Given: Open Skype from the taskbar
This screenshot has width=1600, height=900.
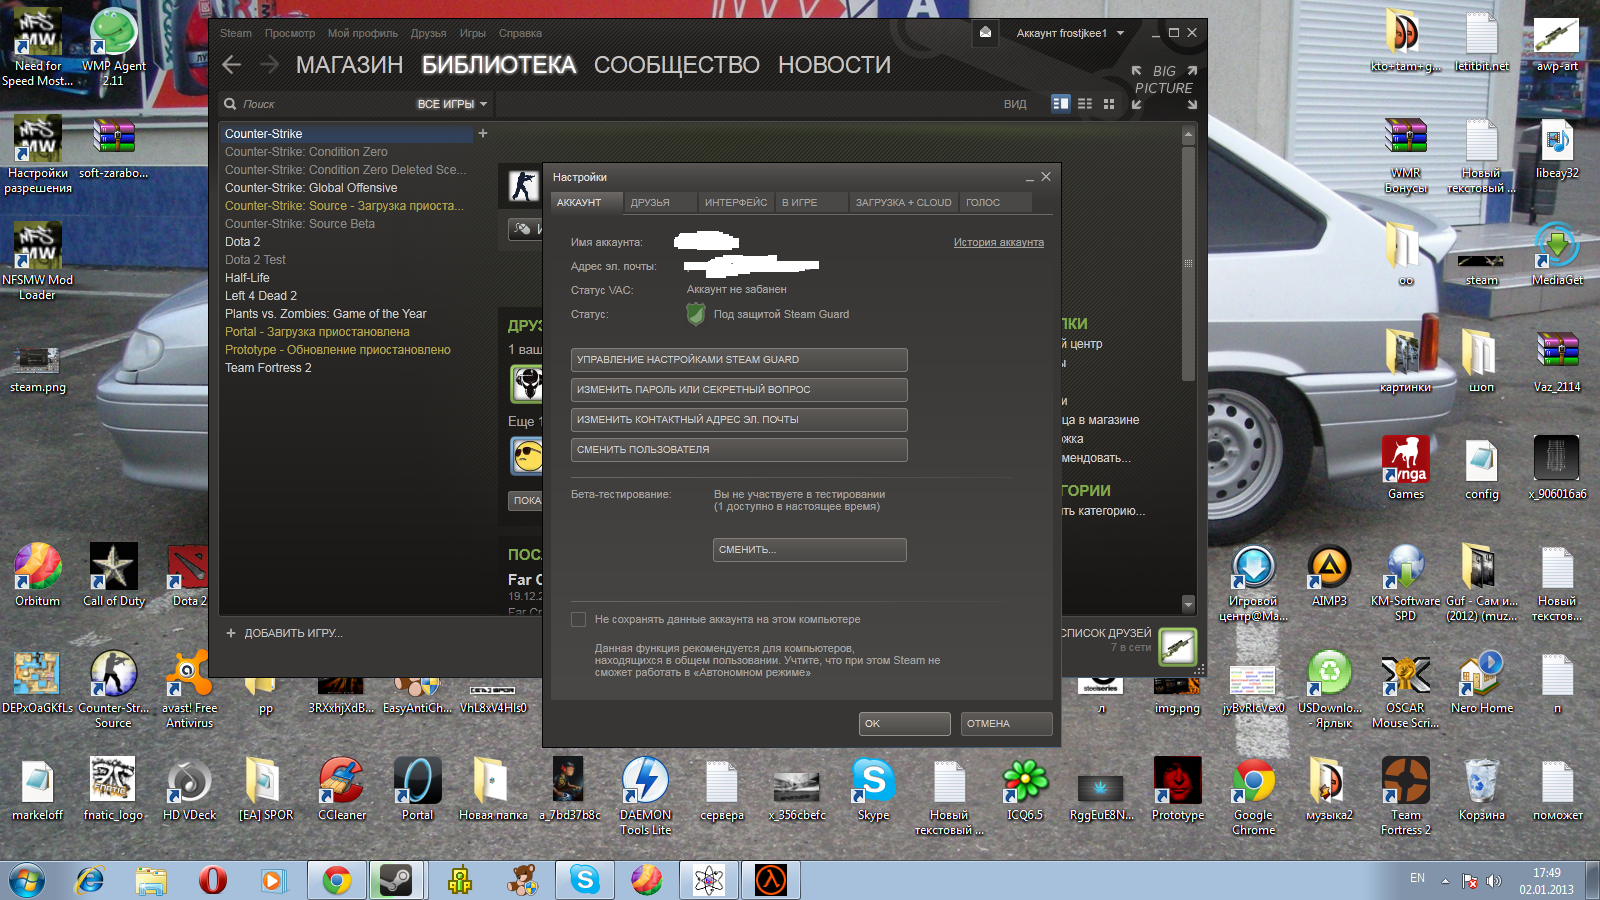Looking at the screenshot, I should point(585,880).
